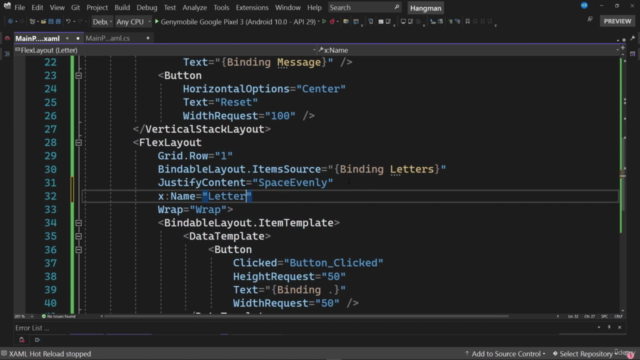Collapse the FlexLayout element at line 28
640x360 pixels.
(78, 142)
